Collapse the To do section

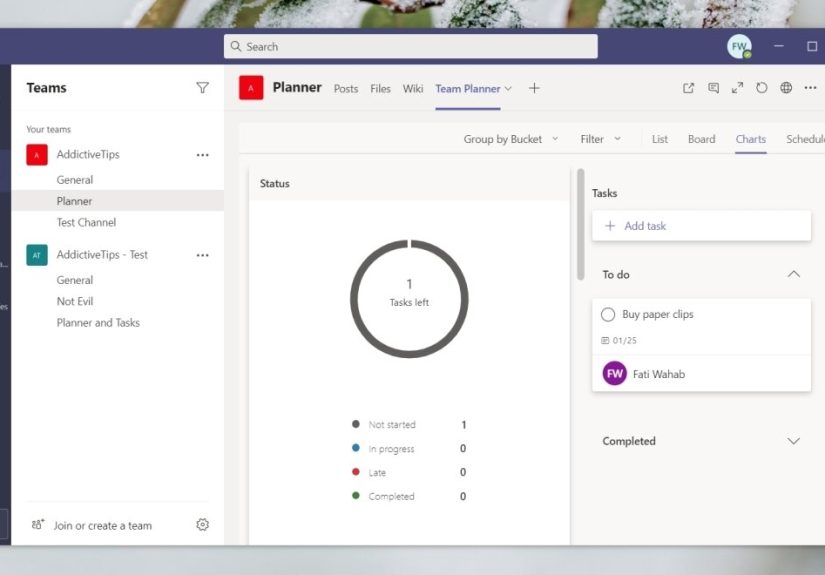coord(793,274)
